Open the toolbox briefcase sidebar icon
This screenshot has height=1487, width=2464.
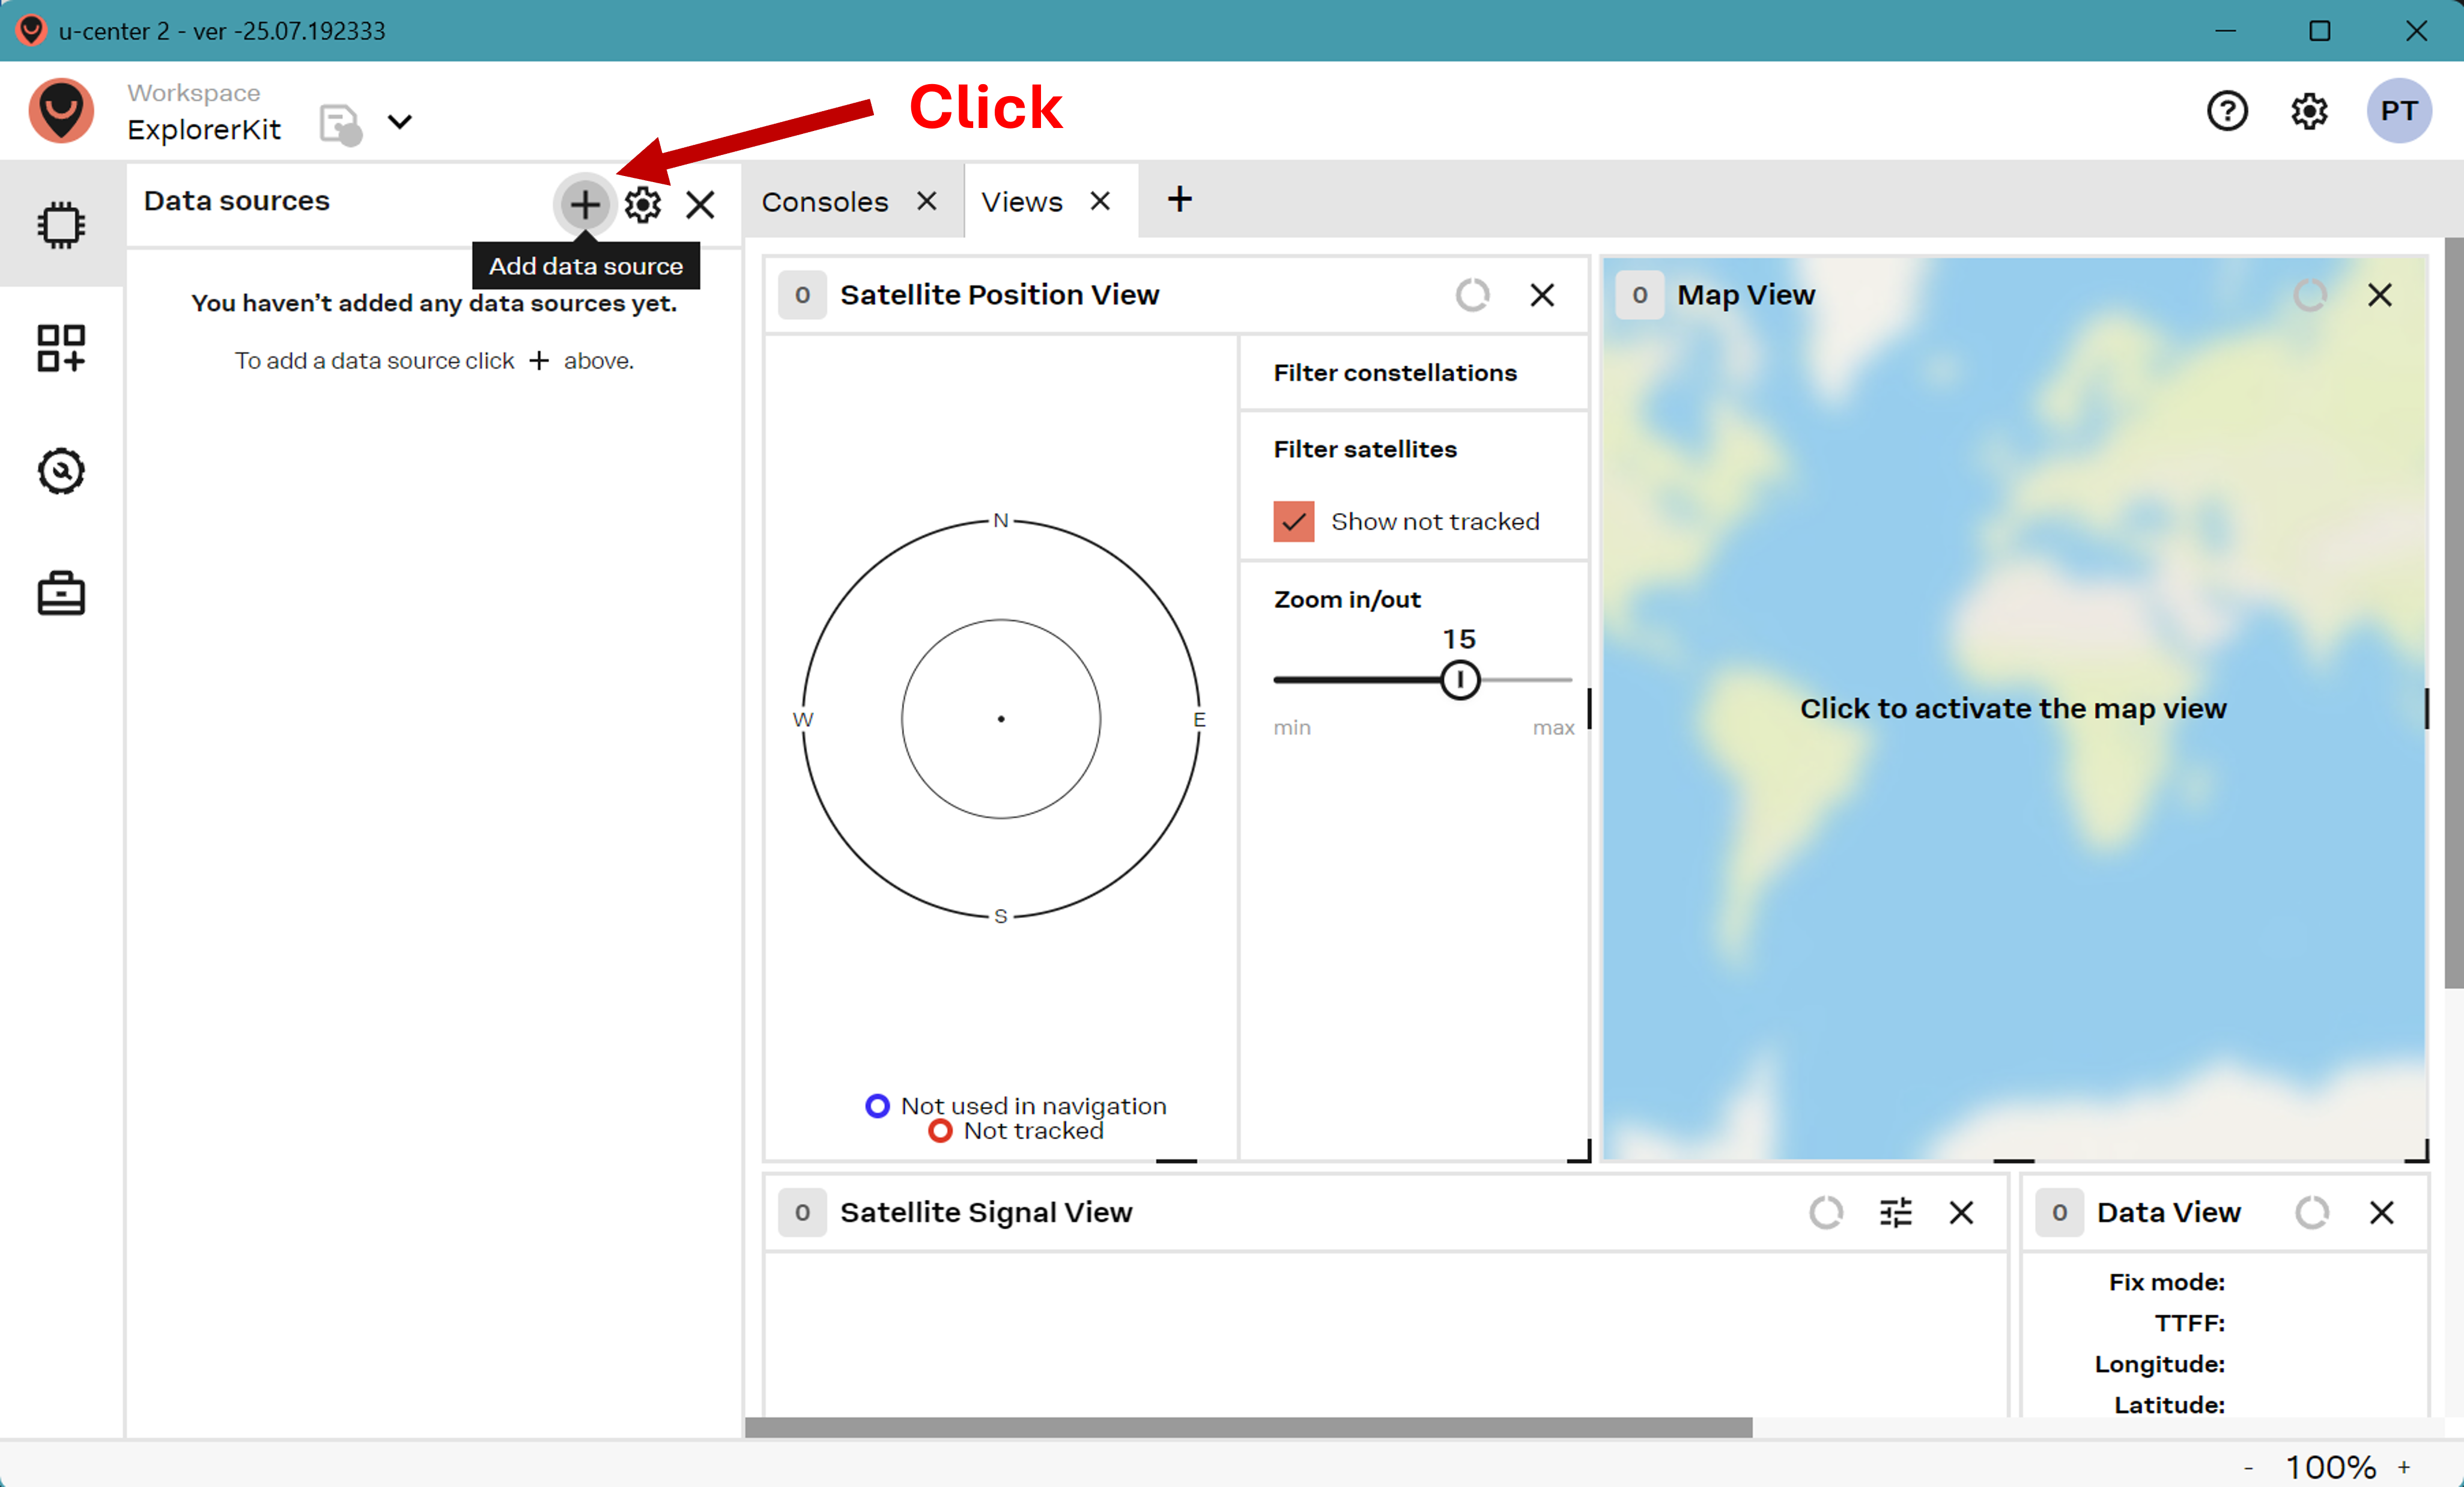[61, 594]
